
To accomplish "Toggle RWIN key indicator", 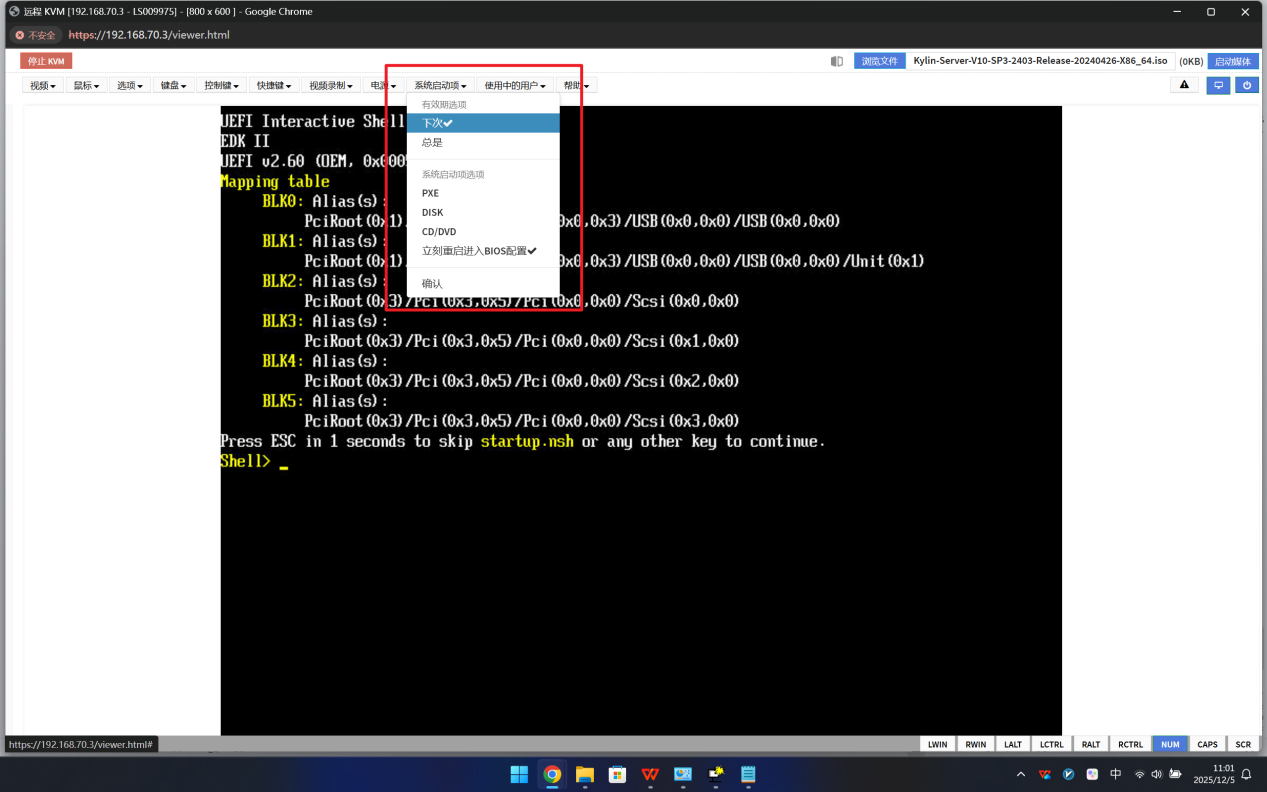I will [x=976, y=744].
